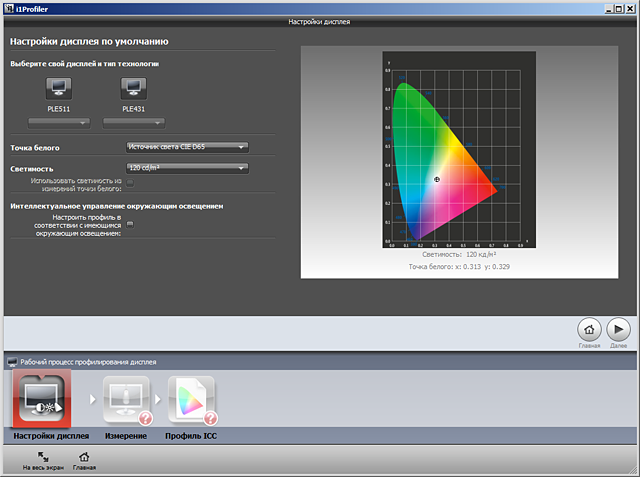This screenshot has width=640, height=477.
Task: Open the Светимость 120 cd/m² dropdown
Action: pyautogui.click(x=187, y=168)
